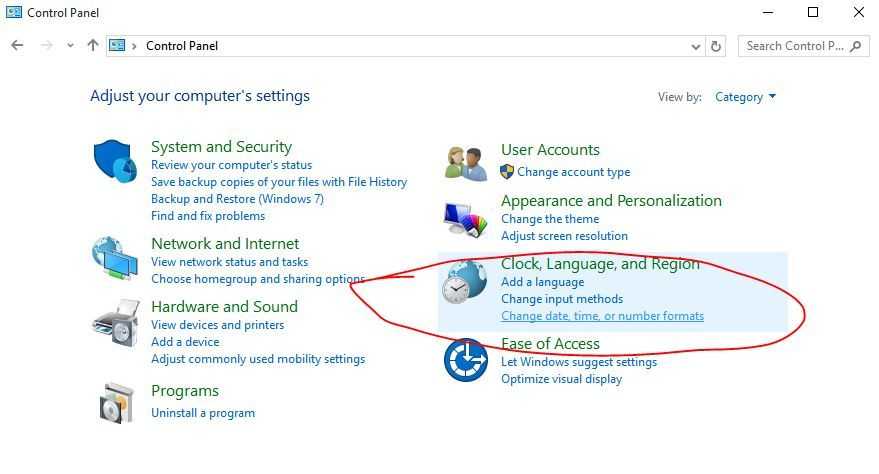Open Adjust screen resolution link
The width and height of the screenshot is (879, 474).
tap(564, 236)
